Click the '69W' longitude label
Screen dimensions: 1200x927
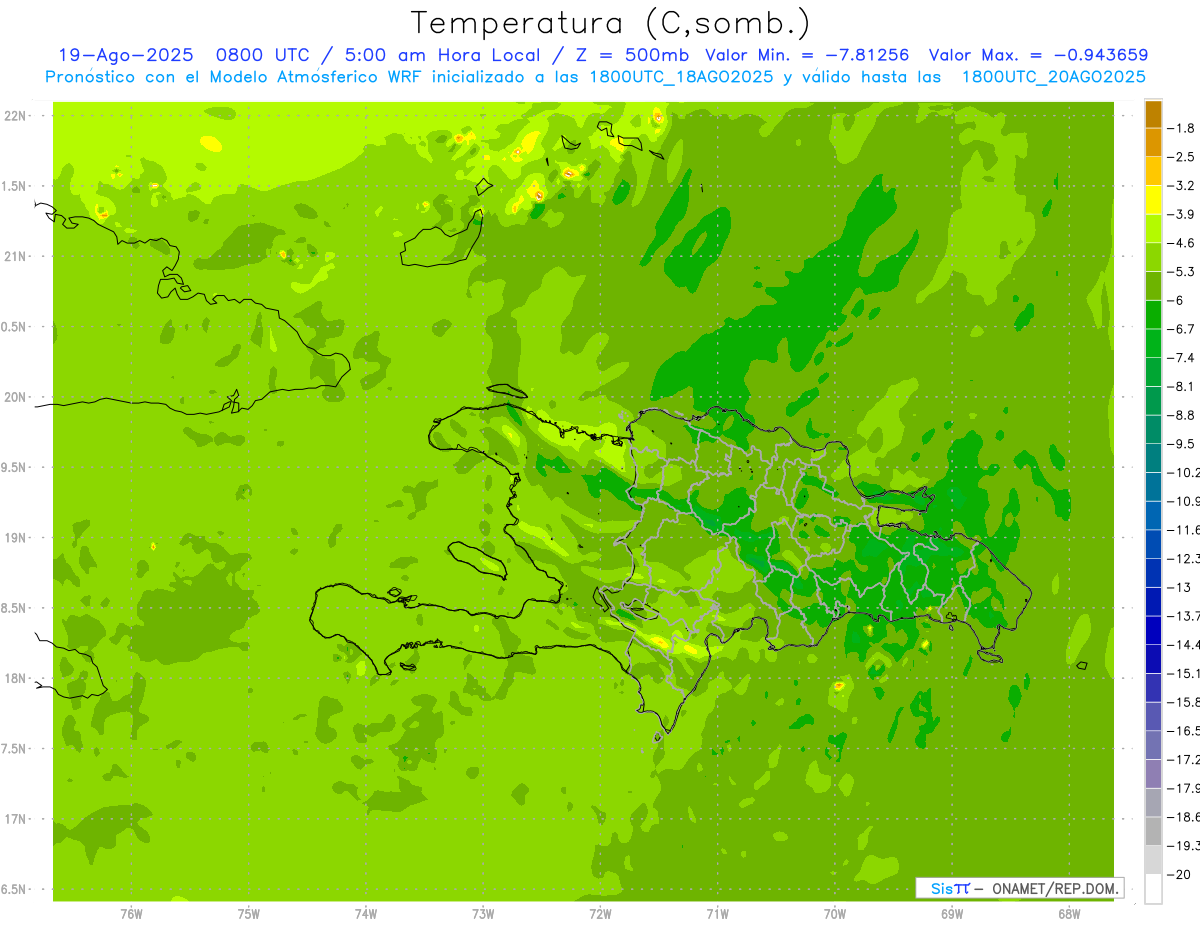952,913
